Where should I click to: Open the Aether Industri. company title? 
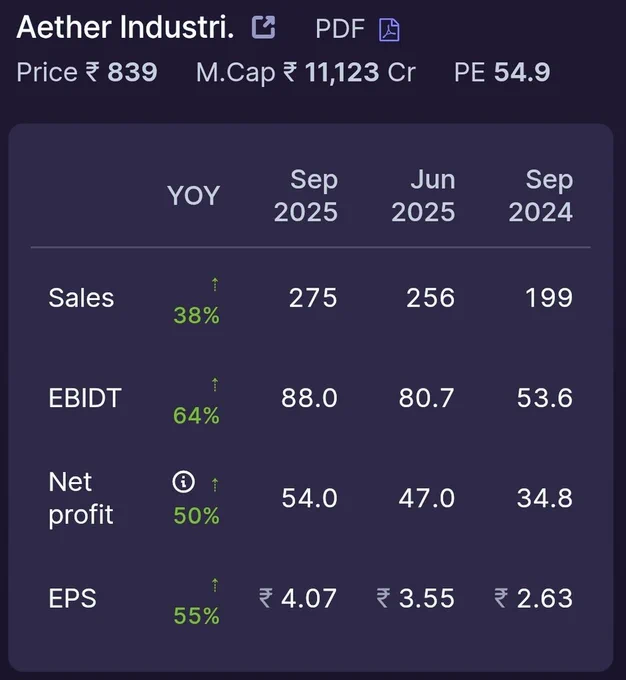125,27
